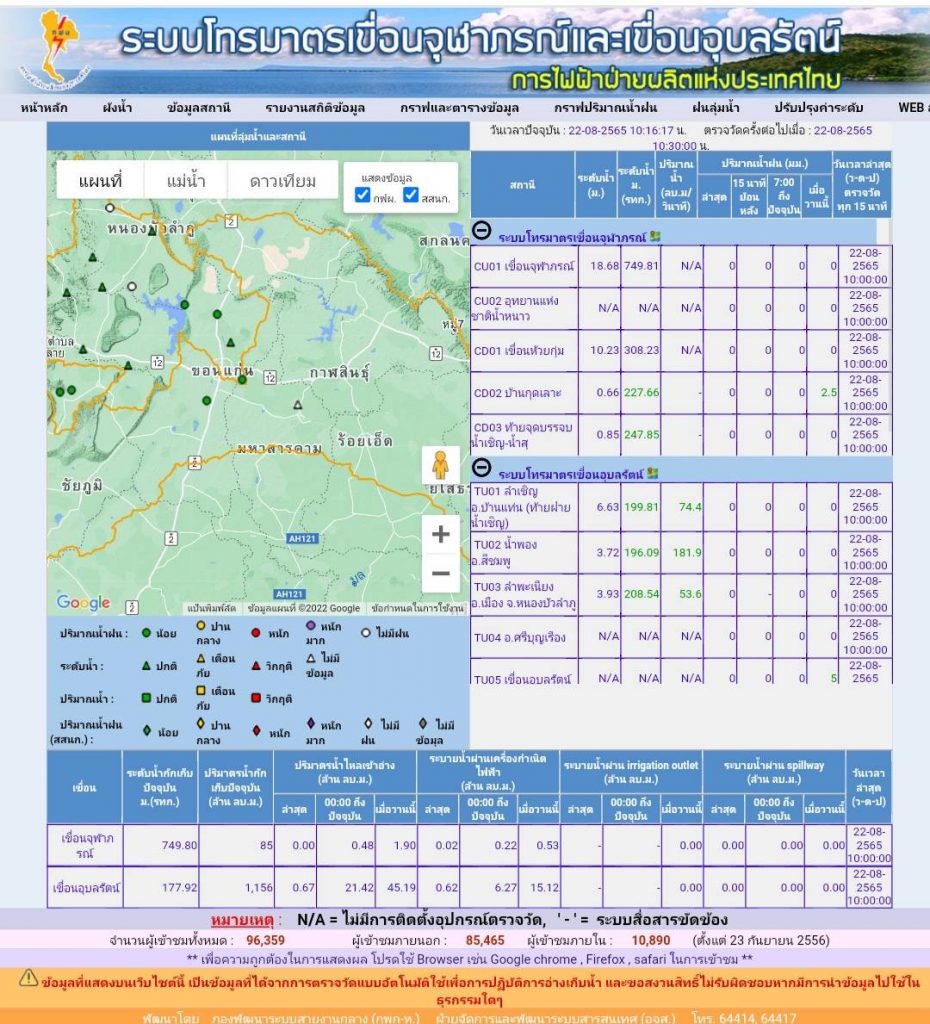Open the CU01 เขื่อนจุฬาภรณ์ station link
Image resolution: width=930 pixels, height=1024 pixels.
(x=523, y=266)
